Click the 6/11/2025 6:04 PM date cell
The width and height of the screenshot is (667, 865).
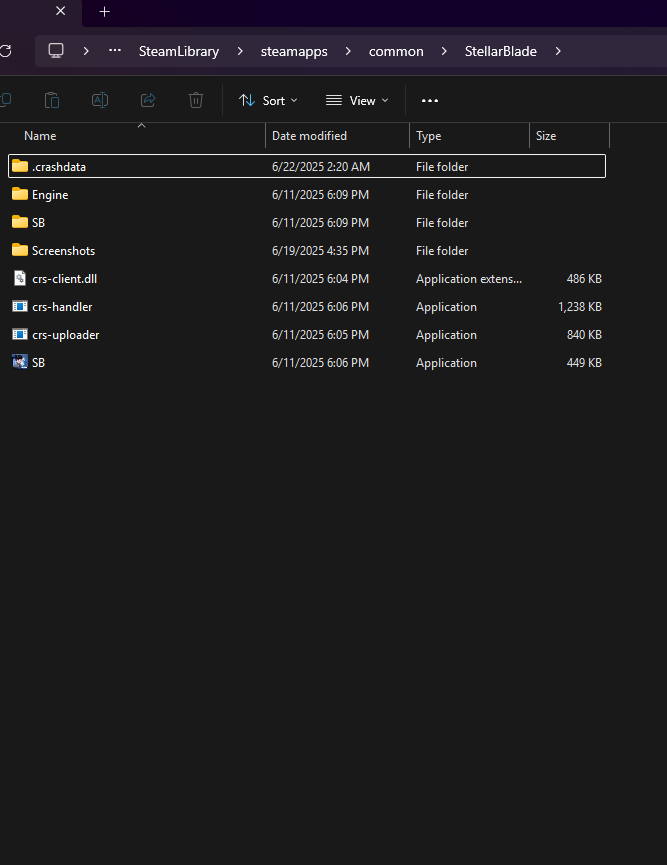321,279
